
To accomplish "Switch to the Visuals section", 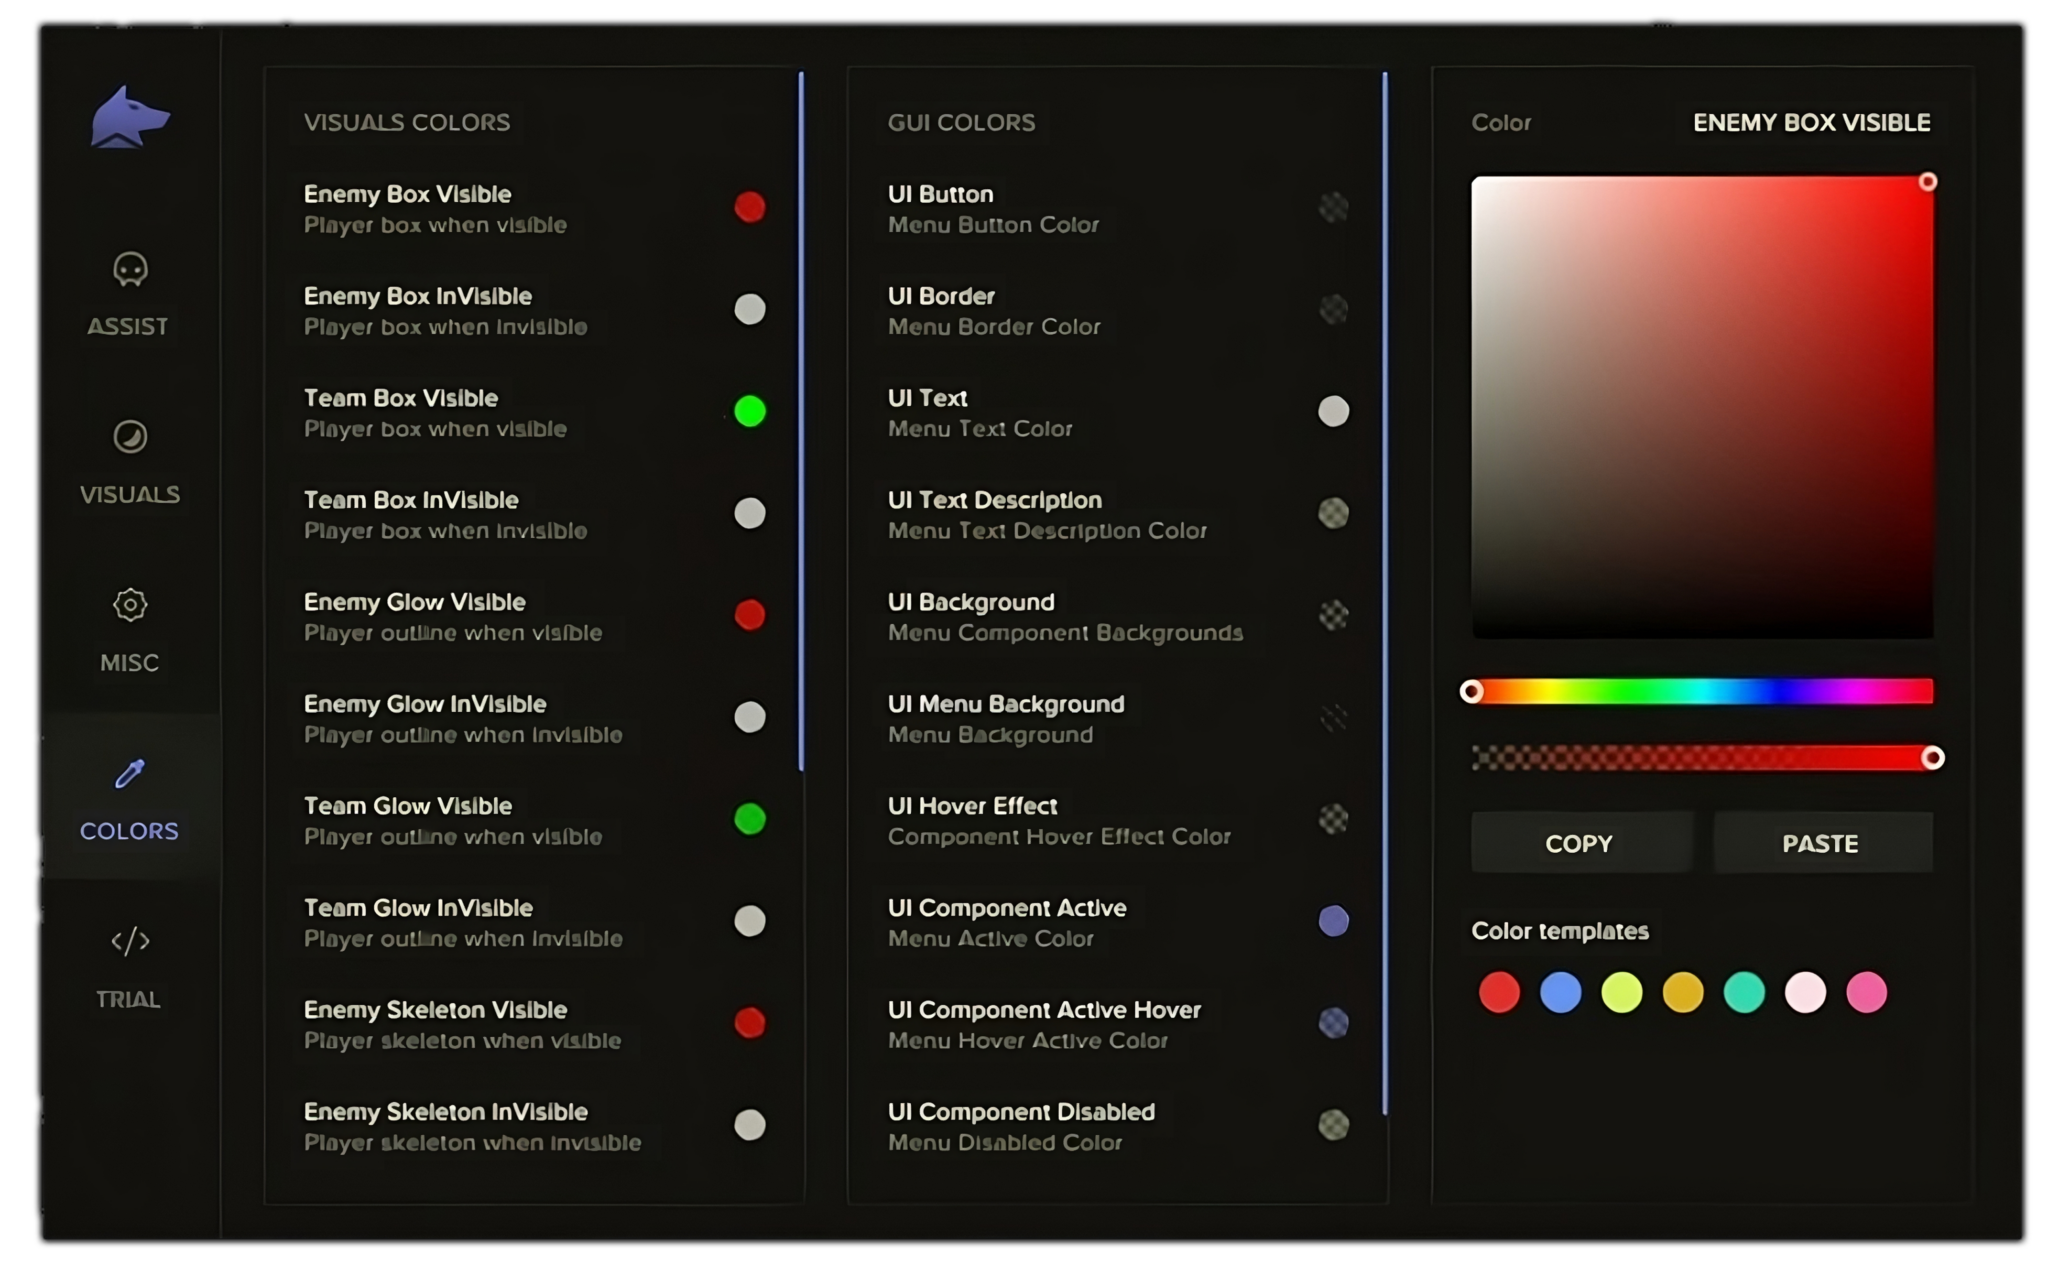I will click(x=128, y=462).
